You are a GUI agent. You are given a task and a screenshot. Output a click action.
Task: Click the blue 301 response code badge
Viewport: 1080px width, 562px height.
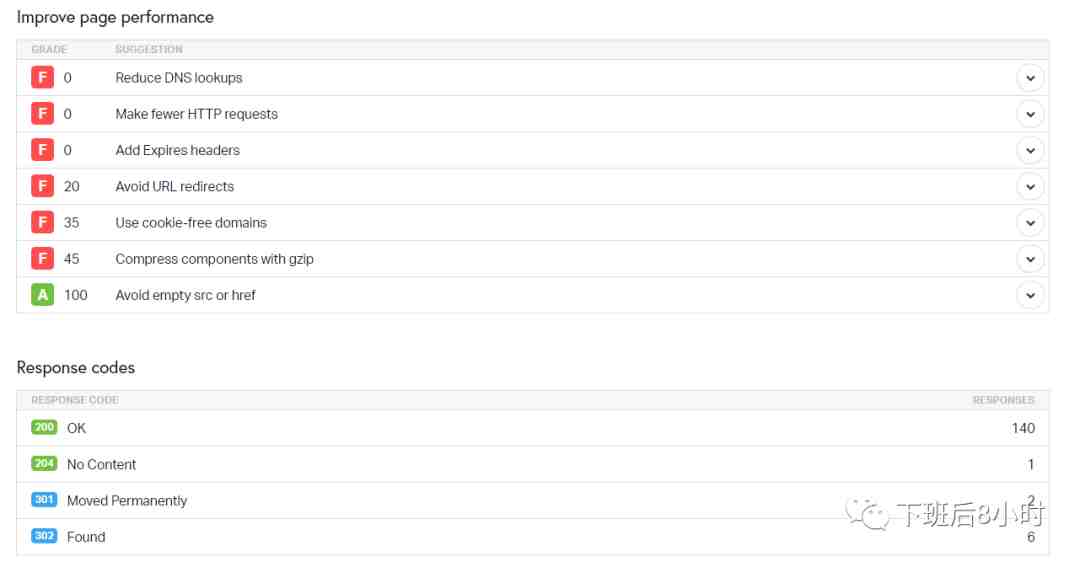pos(44,500)
